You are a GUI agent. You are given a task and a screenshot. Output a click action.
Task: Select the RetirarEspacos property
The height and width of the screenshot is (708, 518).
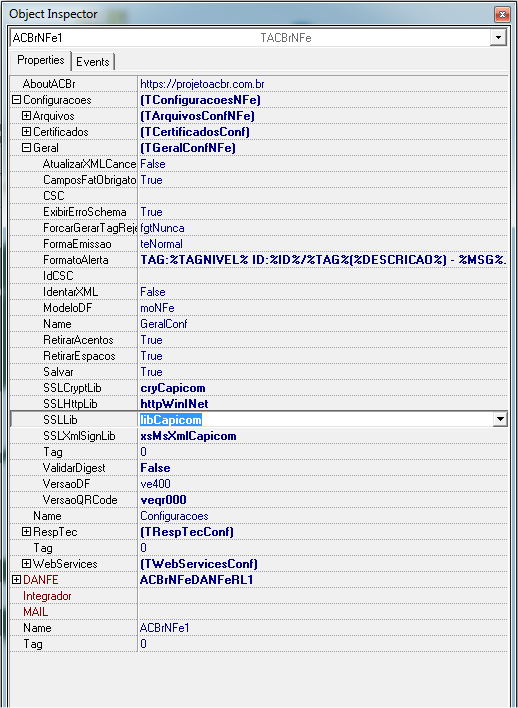79,356
